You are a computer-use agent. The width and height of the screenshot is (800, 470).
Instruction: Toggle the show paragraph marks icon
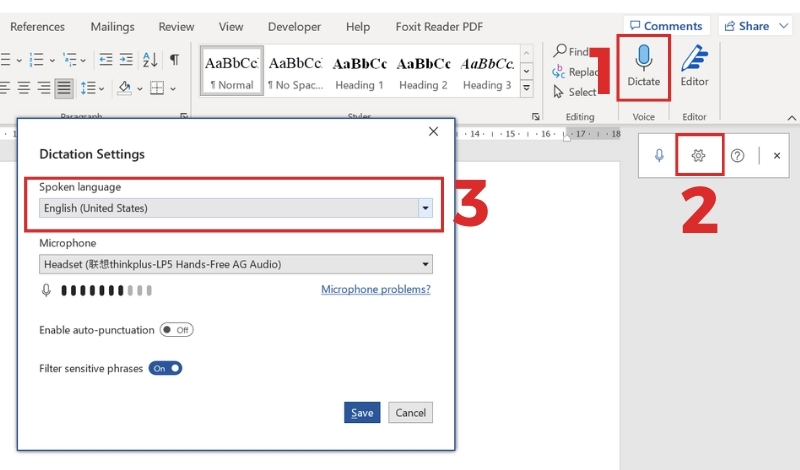point(174,60)
